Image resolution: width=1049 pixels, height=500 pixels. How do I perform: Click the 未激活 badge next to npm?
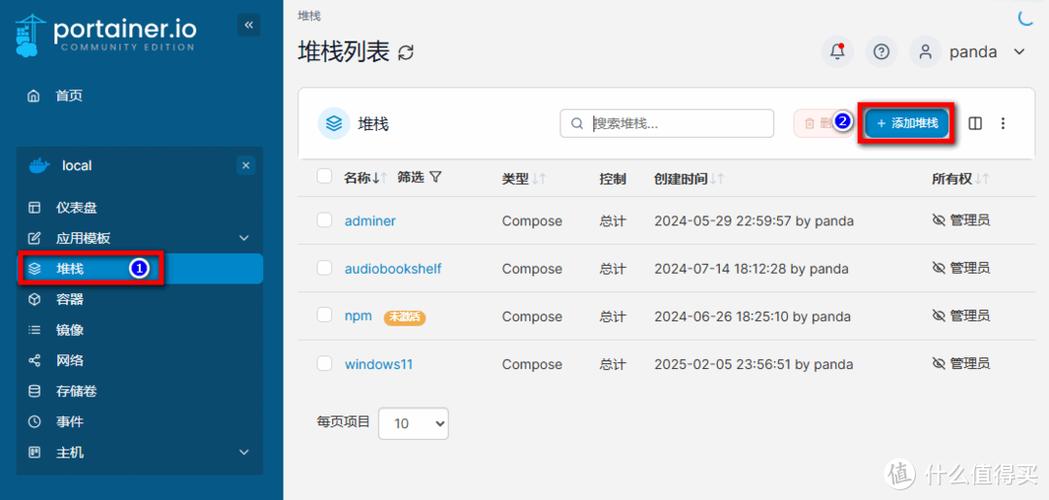[x=405, y=317]
